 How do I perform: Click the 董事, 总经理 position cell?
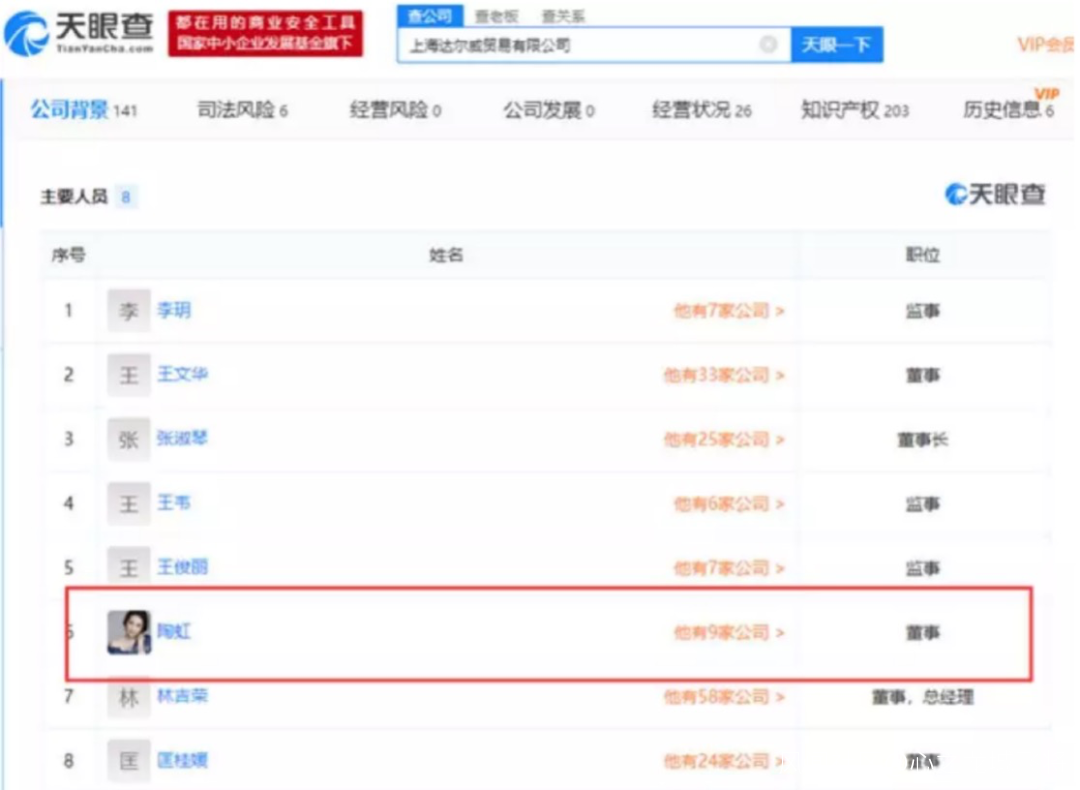click(x=922, y=697)
